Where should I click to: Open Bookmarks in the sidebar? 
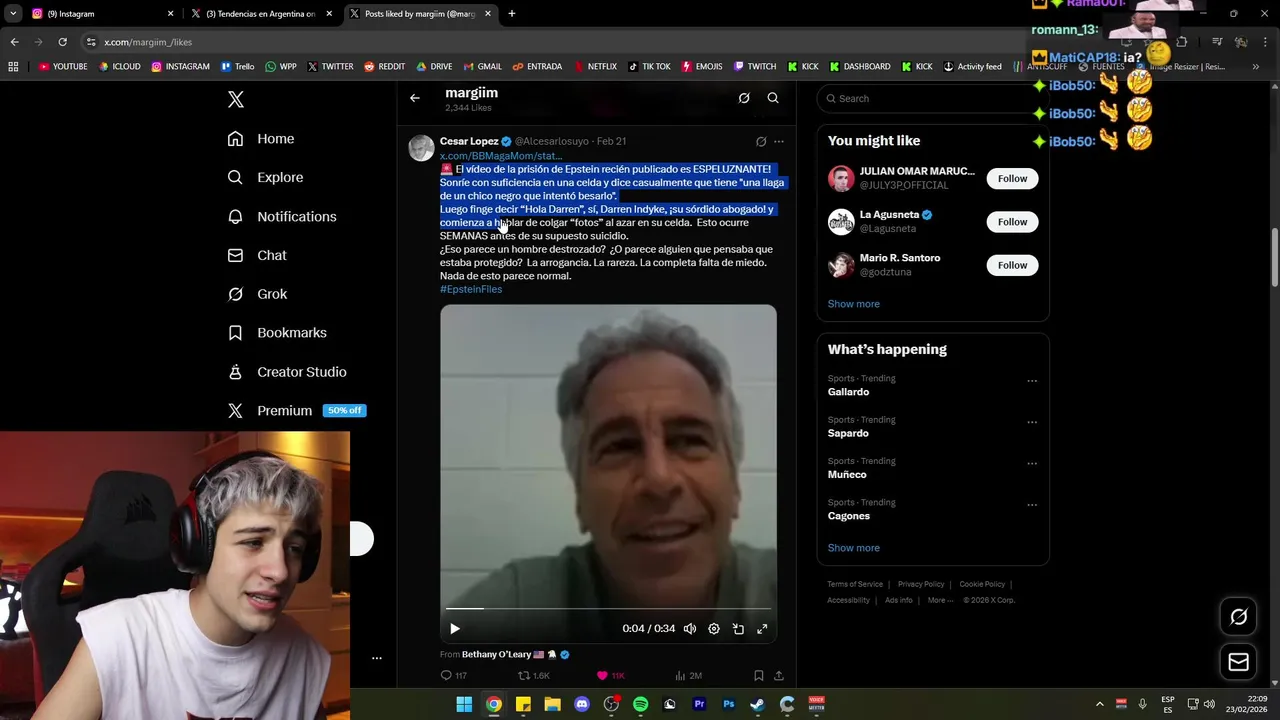click(277, 333)
